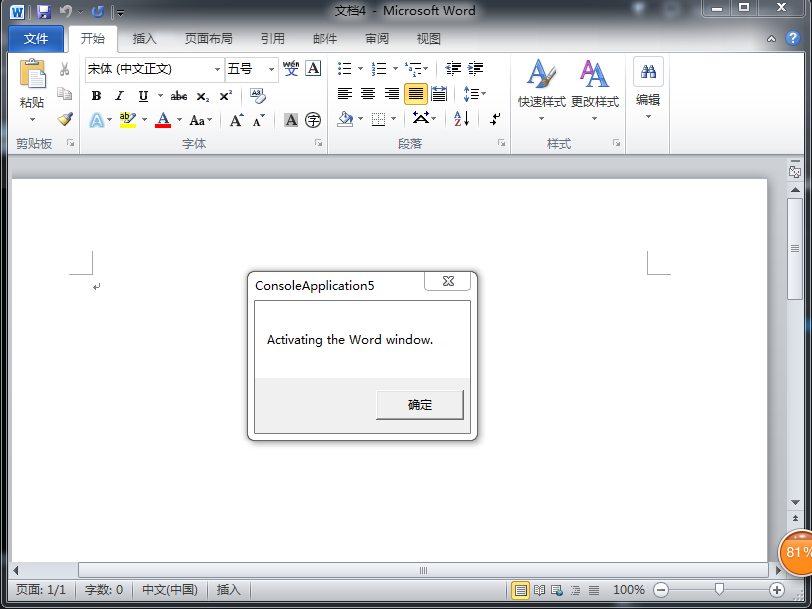Click the Increase Indent icon
Viewport: 812px width, 609px height.
475,68
